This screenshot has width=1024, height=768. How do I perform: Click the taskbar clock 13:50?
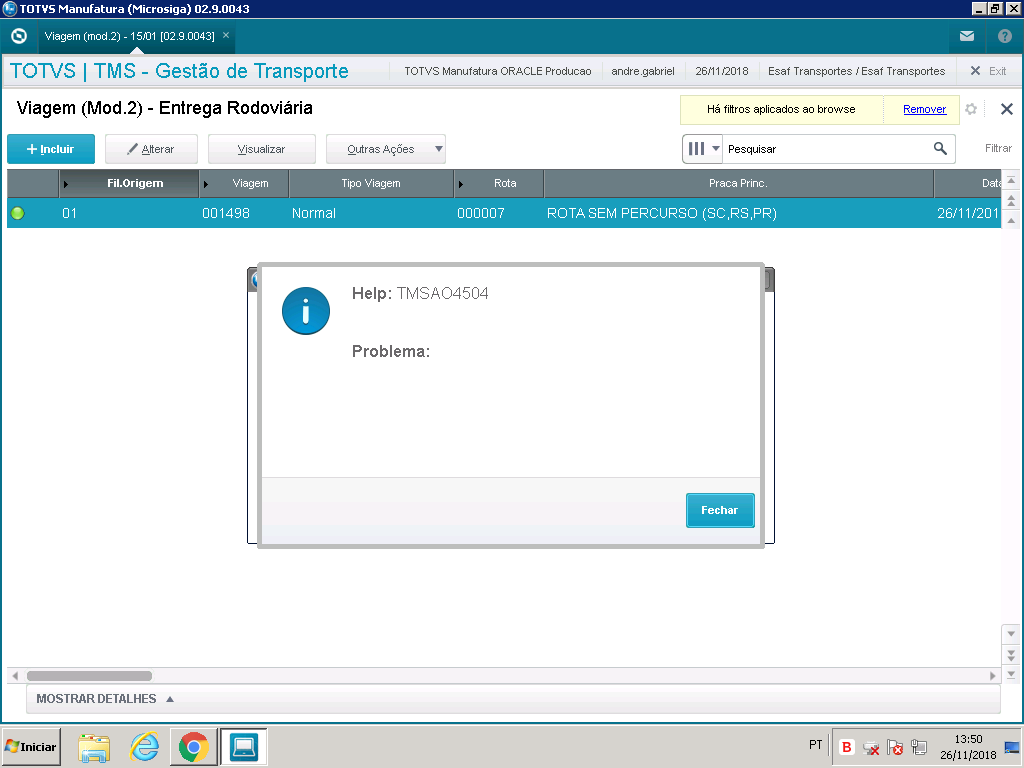click(968, 739)
